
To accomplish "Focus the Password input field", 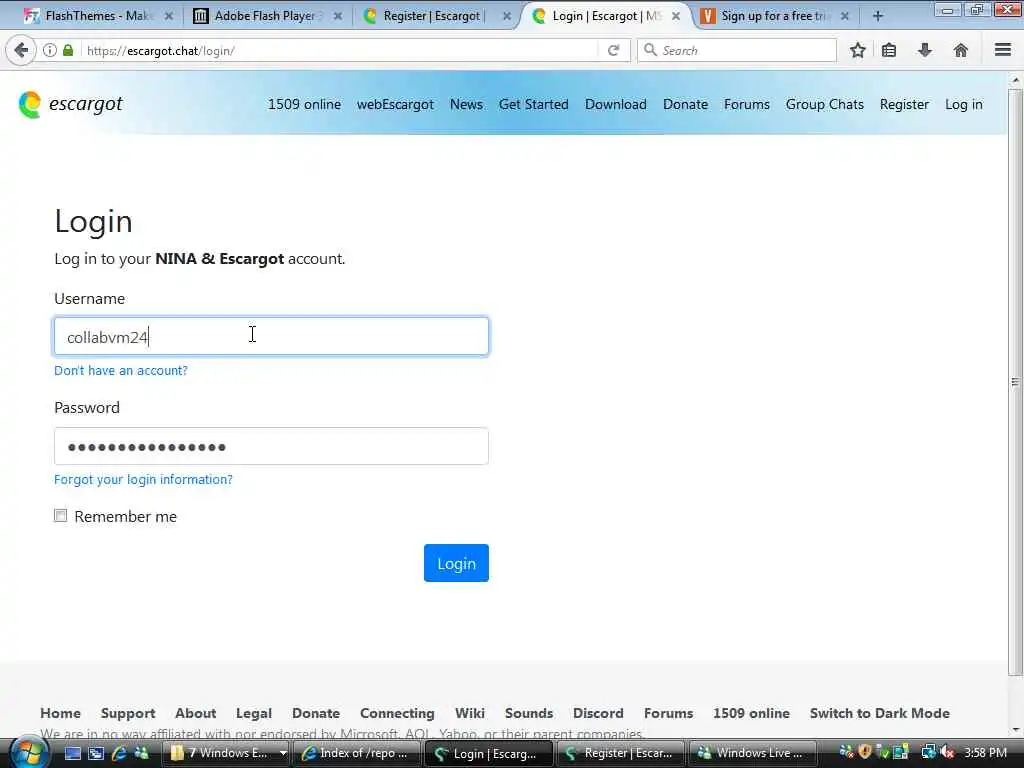I will (271, 446).
